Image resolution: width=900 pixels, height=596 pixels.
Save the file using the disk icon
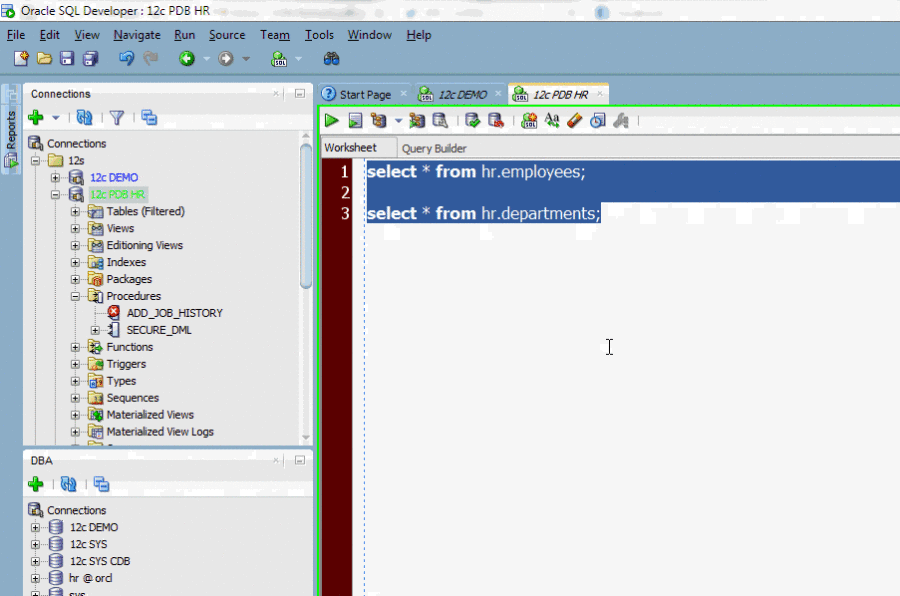66,58
